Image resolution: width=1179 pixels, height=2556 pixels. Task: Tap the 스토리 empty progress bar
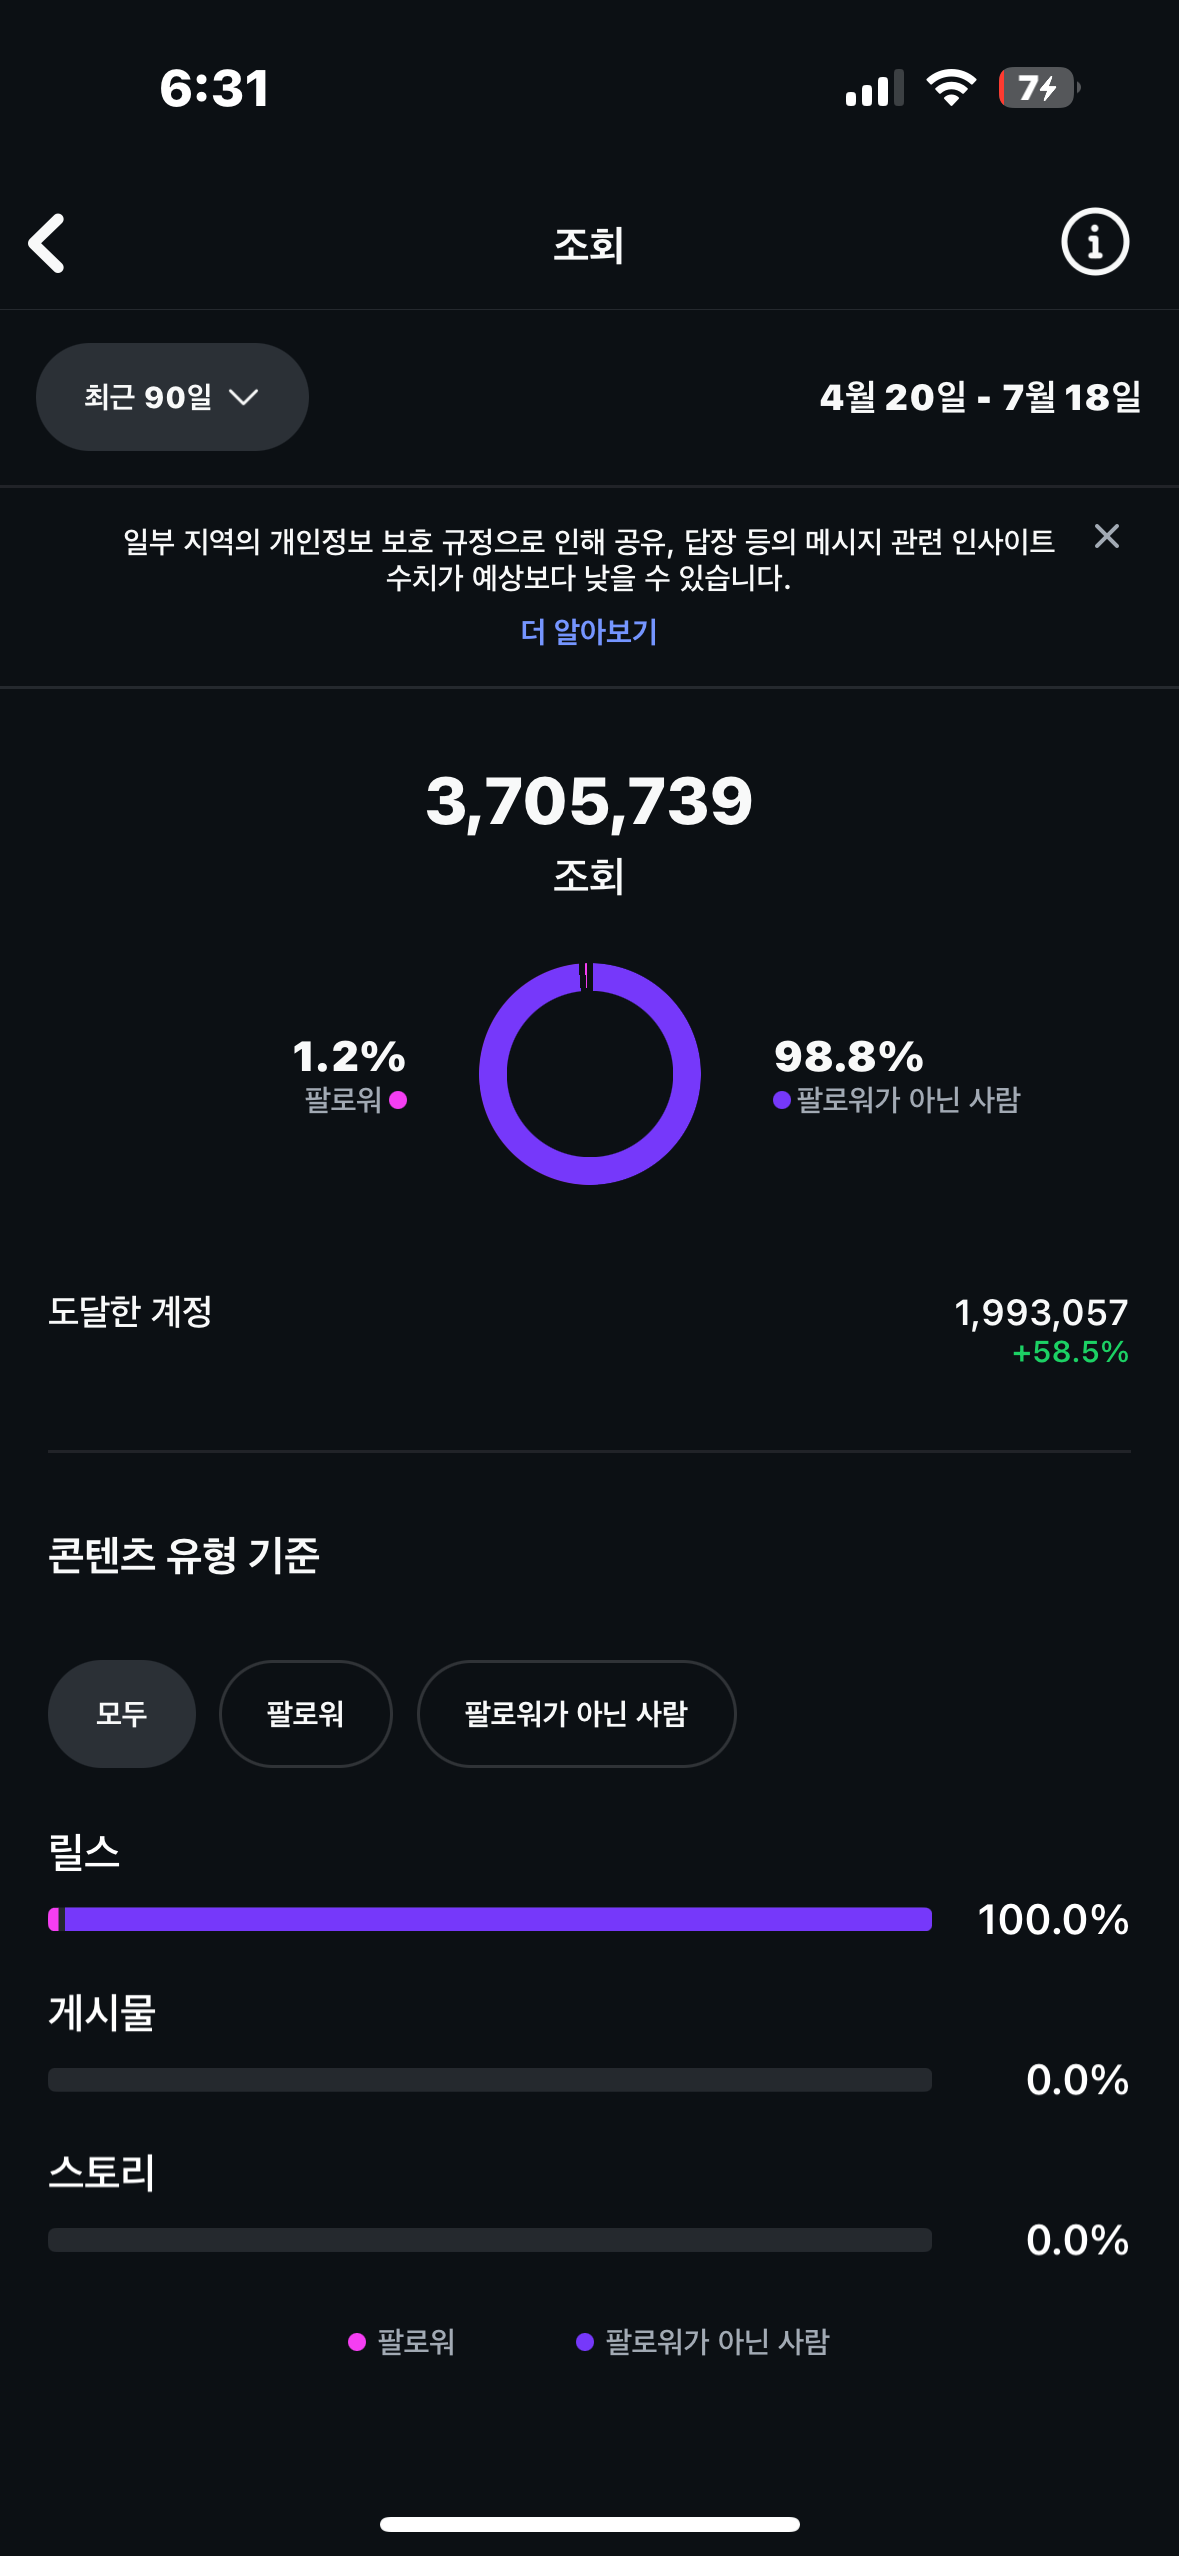tap(490, 2240)
